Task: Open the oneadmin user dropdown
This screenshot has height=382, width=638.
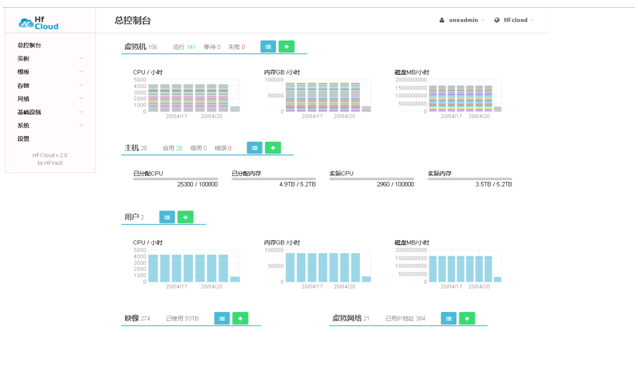Action: [462, 20]
